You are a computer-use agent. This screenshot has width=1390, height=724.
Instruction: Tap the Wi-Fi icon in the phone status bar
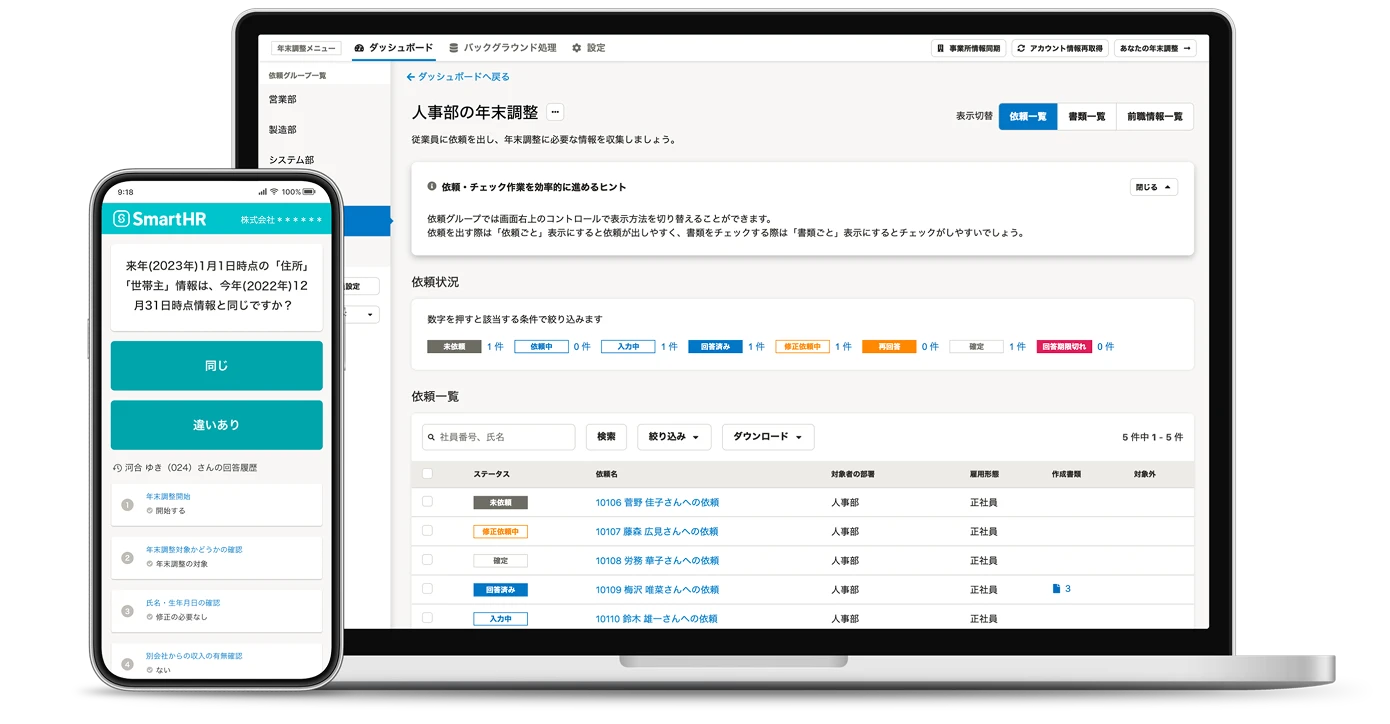[274, 191]
